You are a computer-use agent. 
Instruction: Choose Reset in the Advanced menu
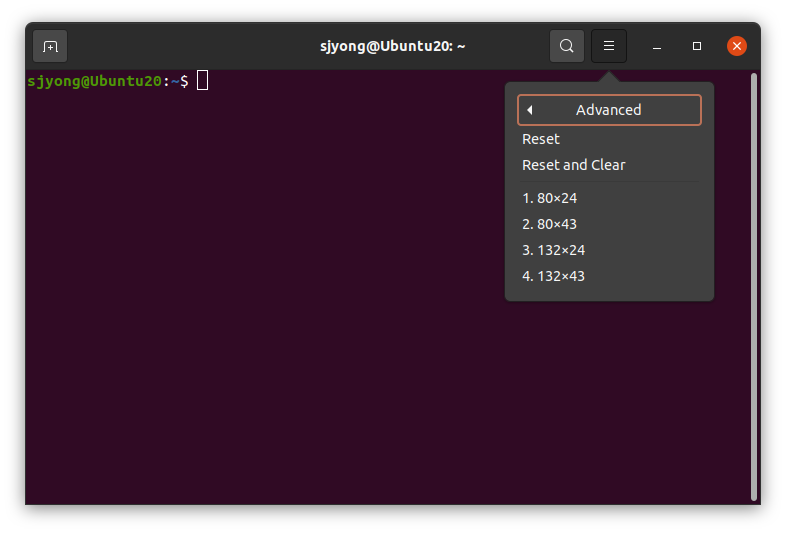coord(609,139)
